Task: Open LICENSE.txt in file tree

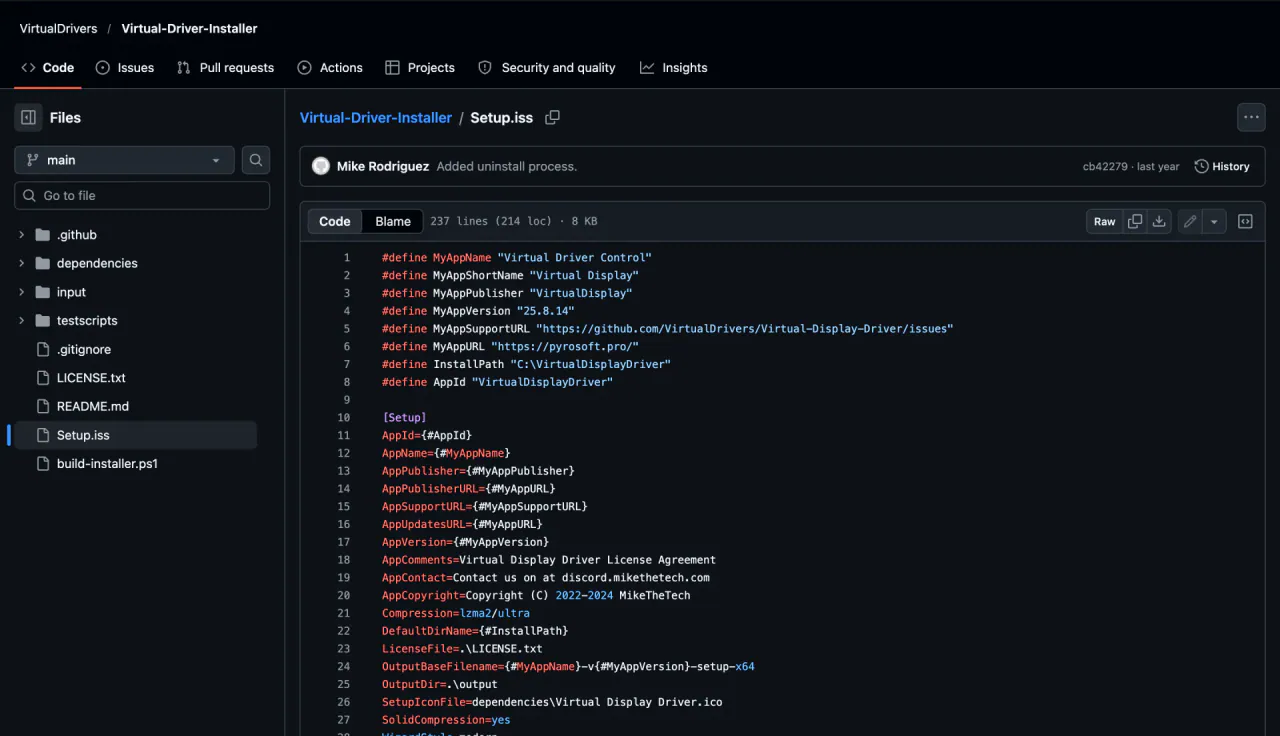Action: coord(91,378)
